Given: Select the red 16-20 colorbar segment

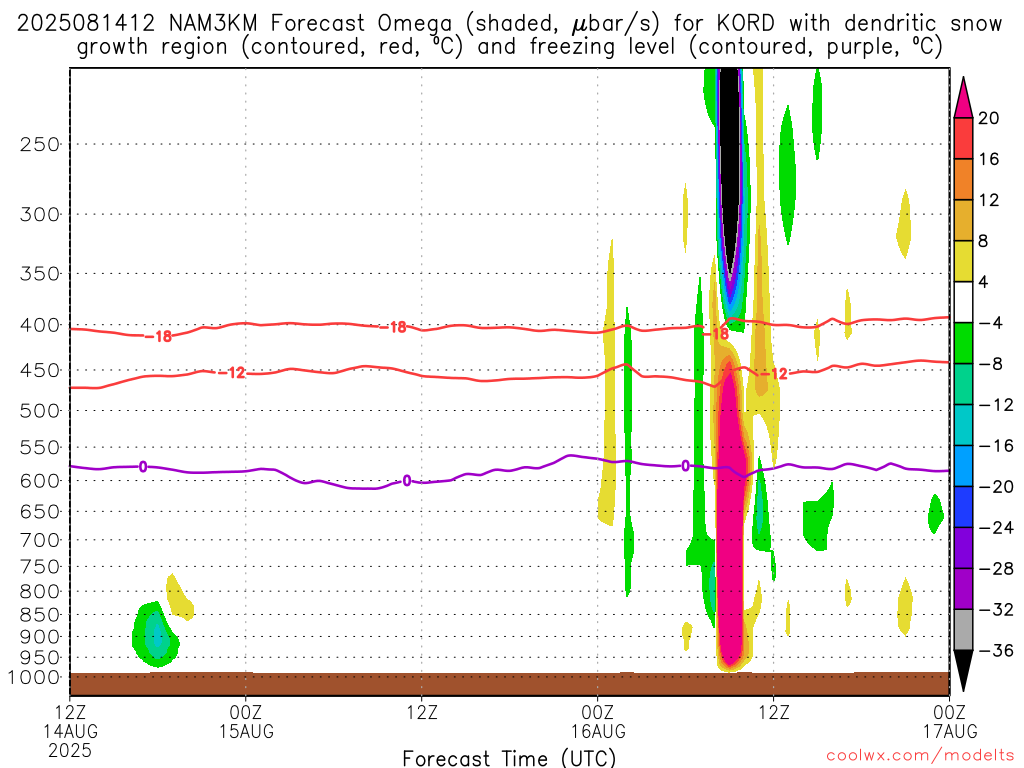Looking at the screenshot, I should coord(963,138).
